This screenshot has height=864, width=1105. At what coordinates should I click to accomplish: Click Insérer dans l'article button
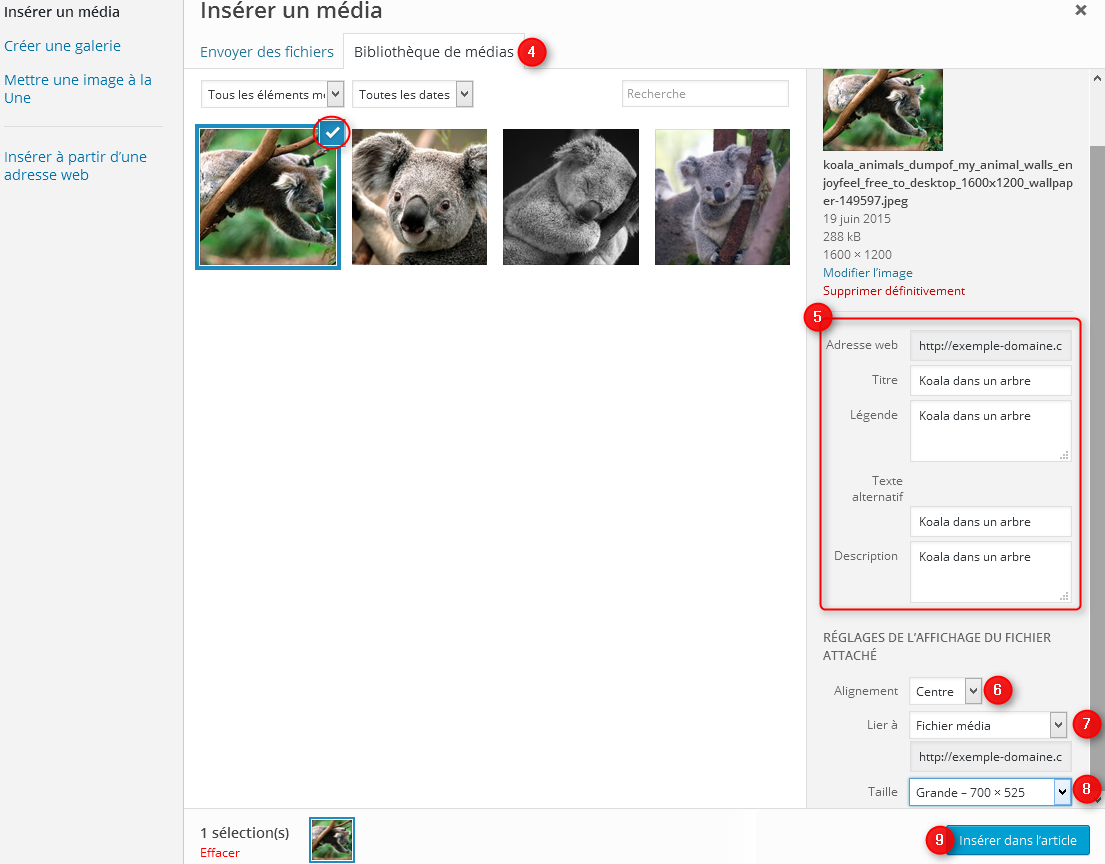point(1017,840)
